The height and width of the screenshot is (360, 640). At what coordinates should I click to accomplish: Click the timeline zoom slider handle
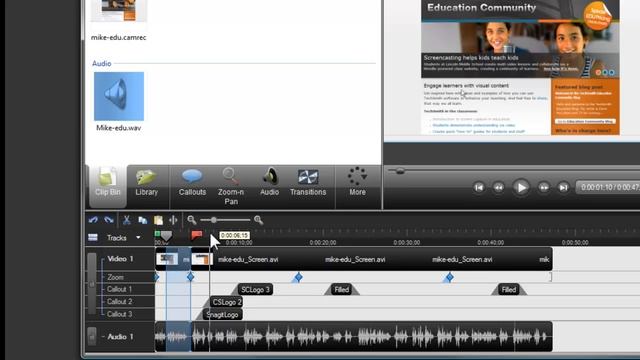[x=213, y=220]
